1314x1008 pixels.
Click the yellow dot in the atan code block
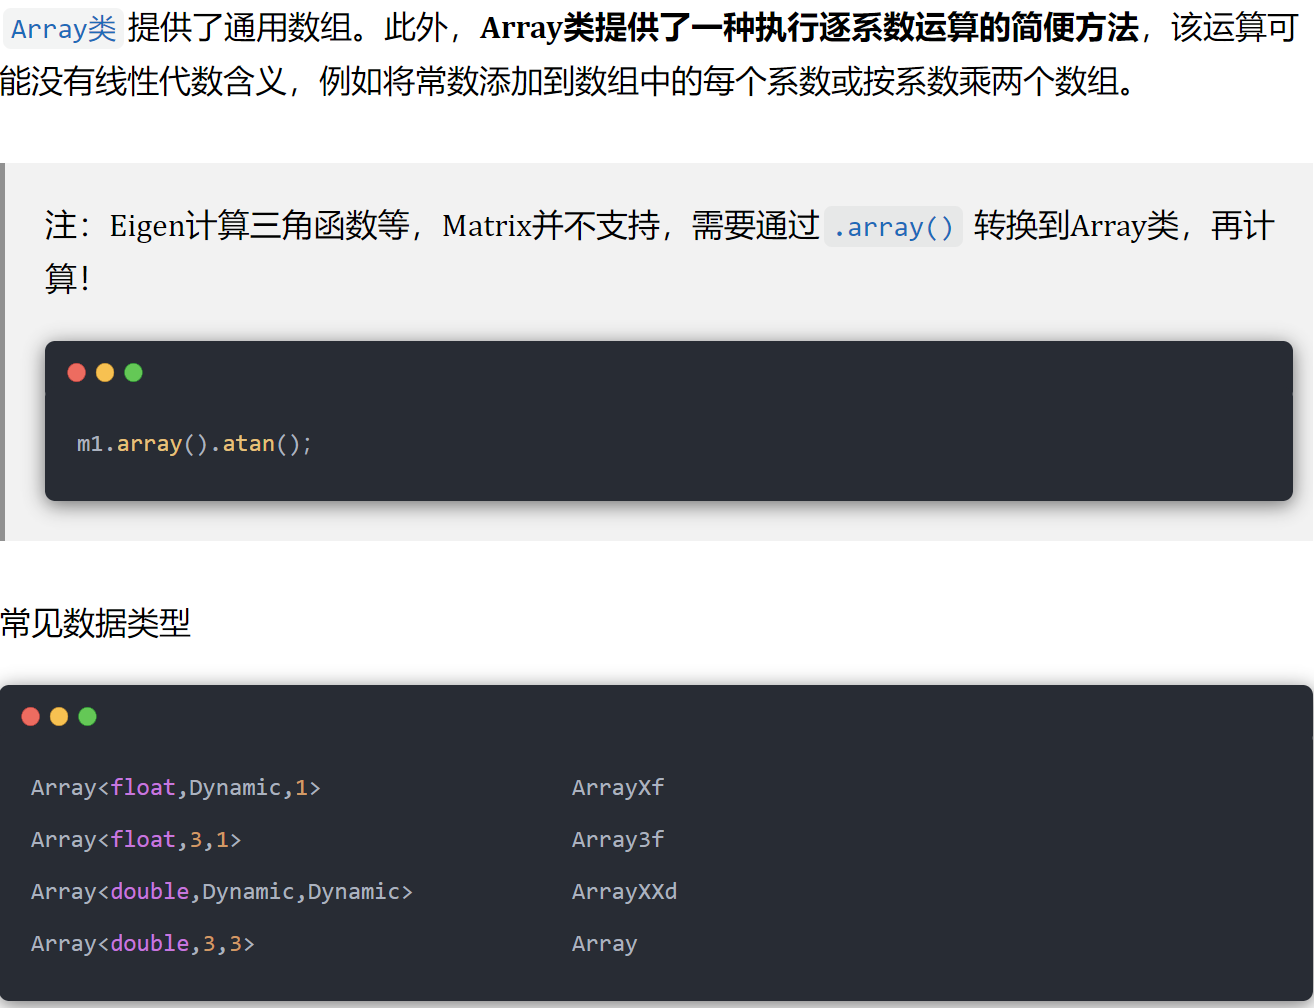coord(105,373)
